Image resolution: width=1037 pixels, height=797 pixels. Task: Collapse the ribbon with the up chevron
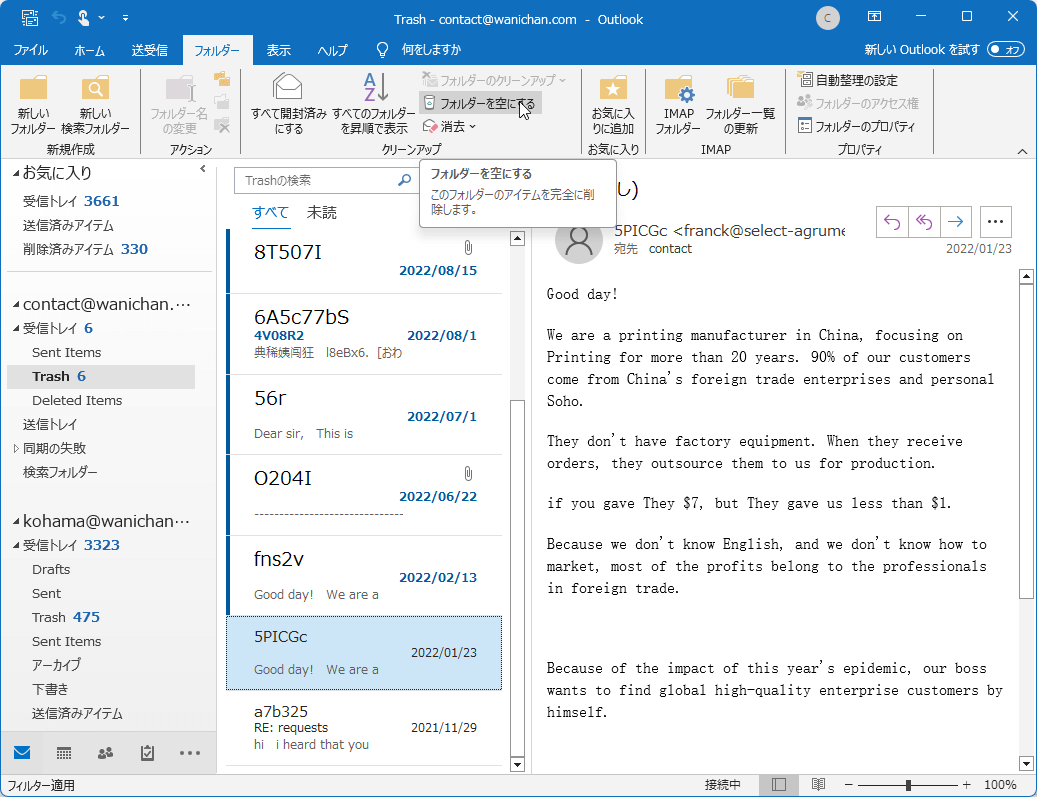[1022, 151]
